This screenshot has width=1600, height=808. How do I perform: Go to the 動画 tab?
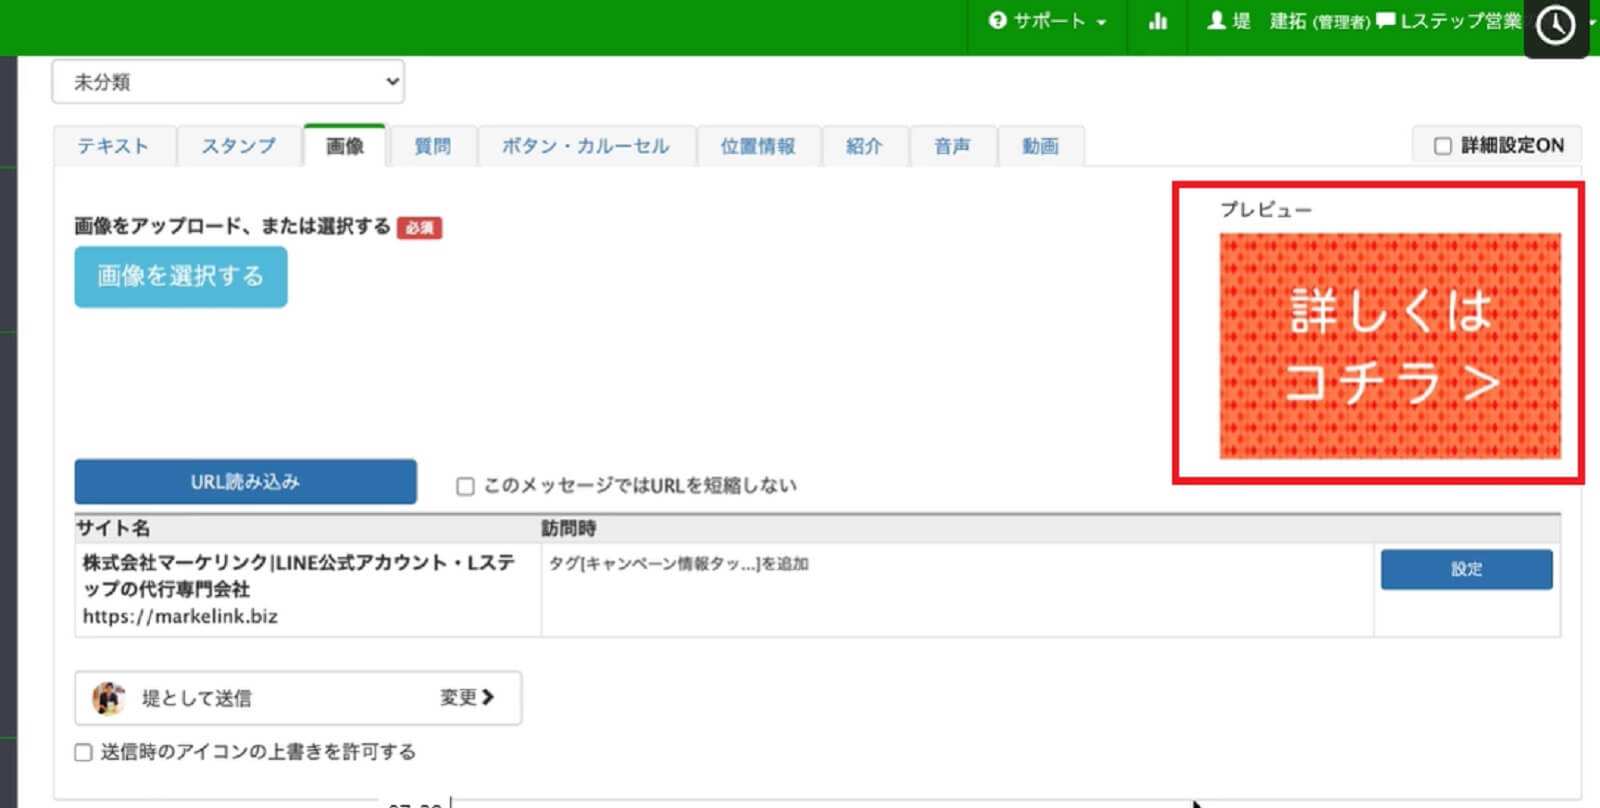pyautogui.click(x=1040, y=146)
